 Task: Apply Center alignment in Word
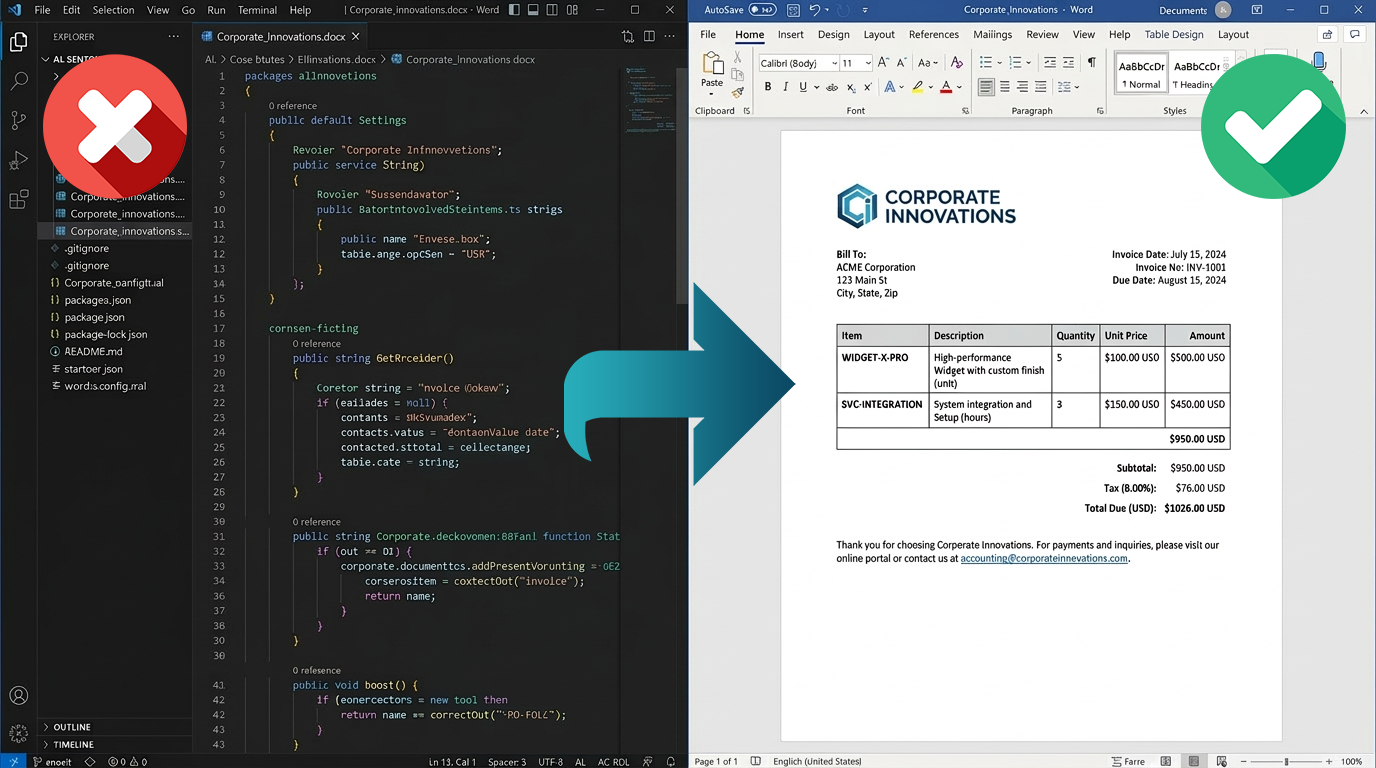[1005, 87]
